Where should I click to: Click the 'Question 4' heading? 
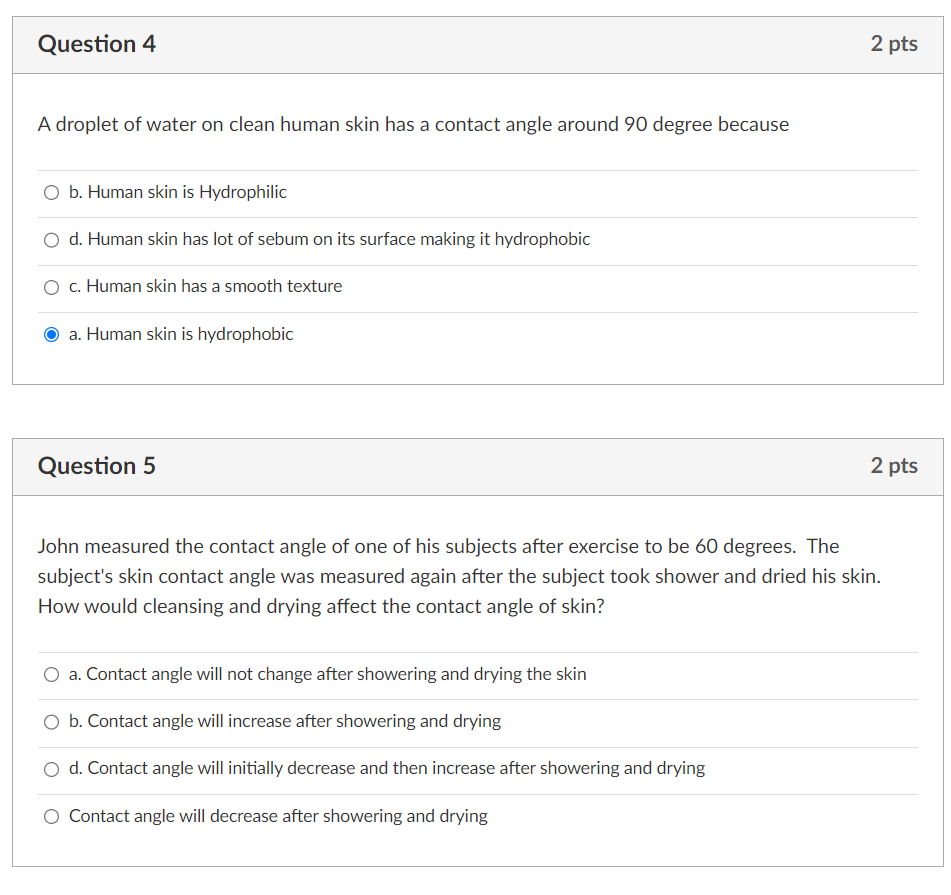[96, 44]
